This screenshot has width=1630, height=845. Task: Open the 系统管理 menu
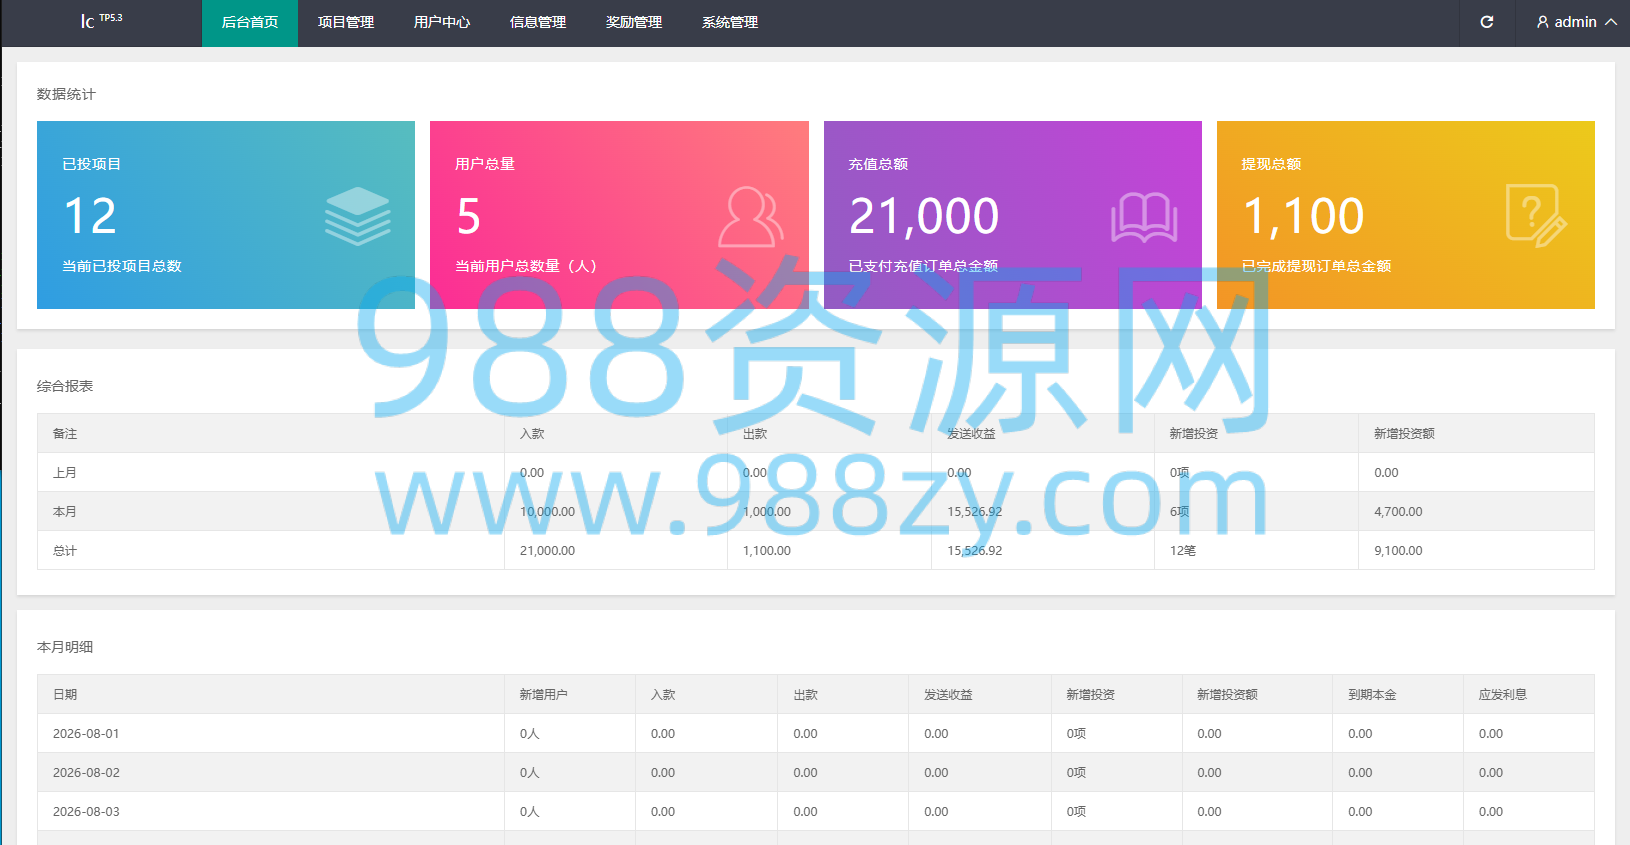730,22
